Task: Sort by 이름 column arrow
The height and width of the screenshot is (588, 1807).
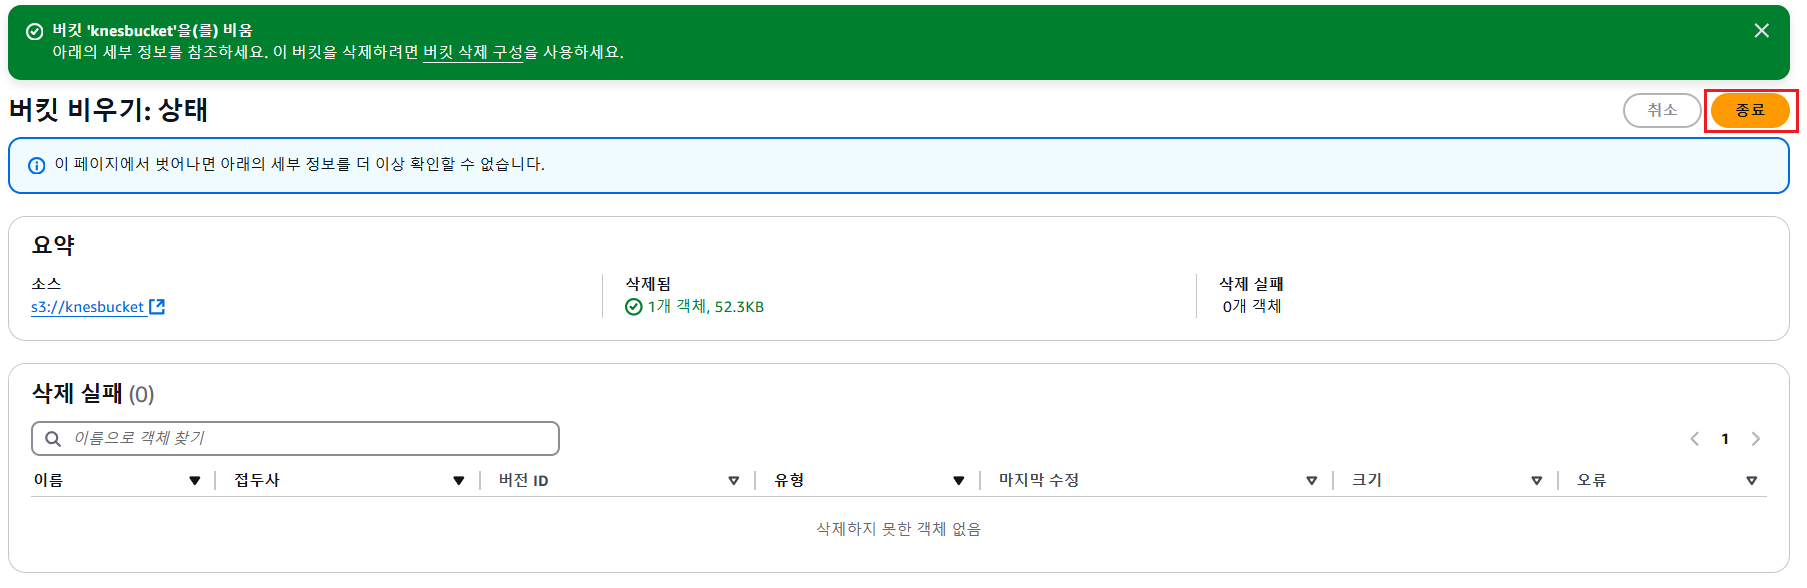Action: (x=195, y=481)
